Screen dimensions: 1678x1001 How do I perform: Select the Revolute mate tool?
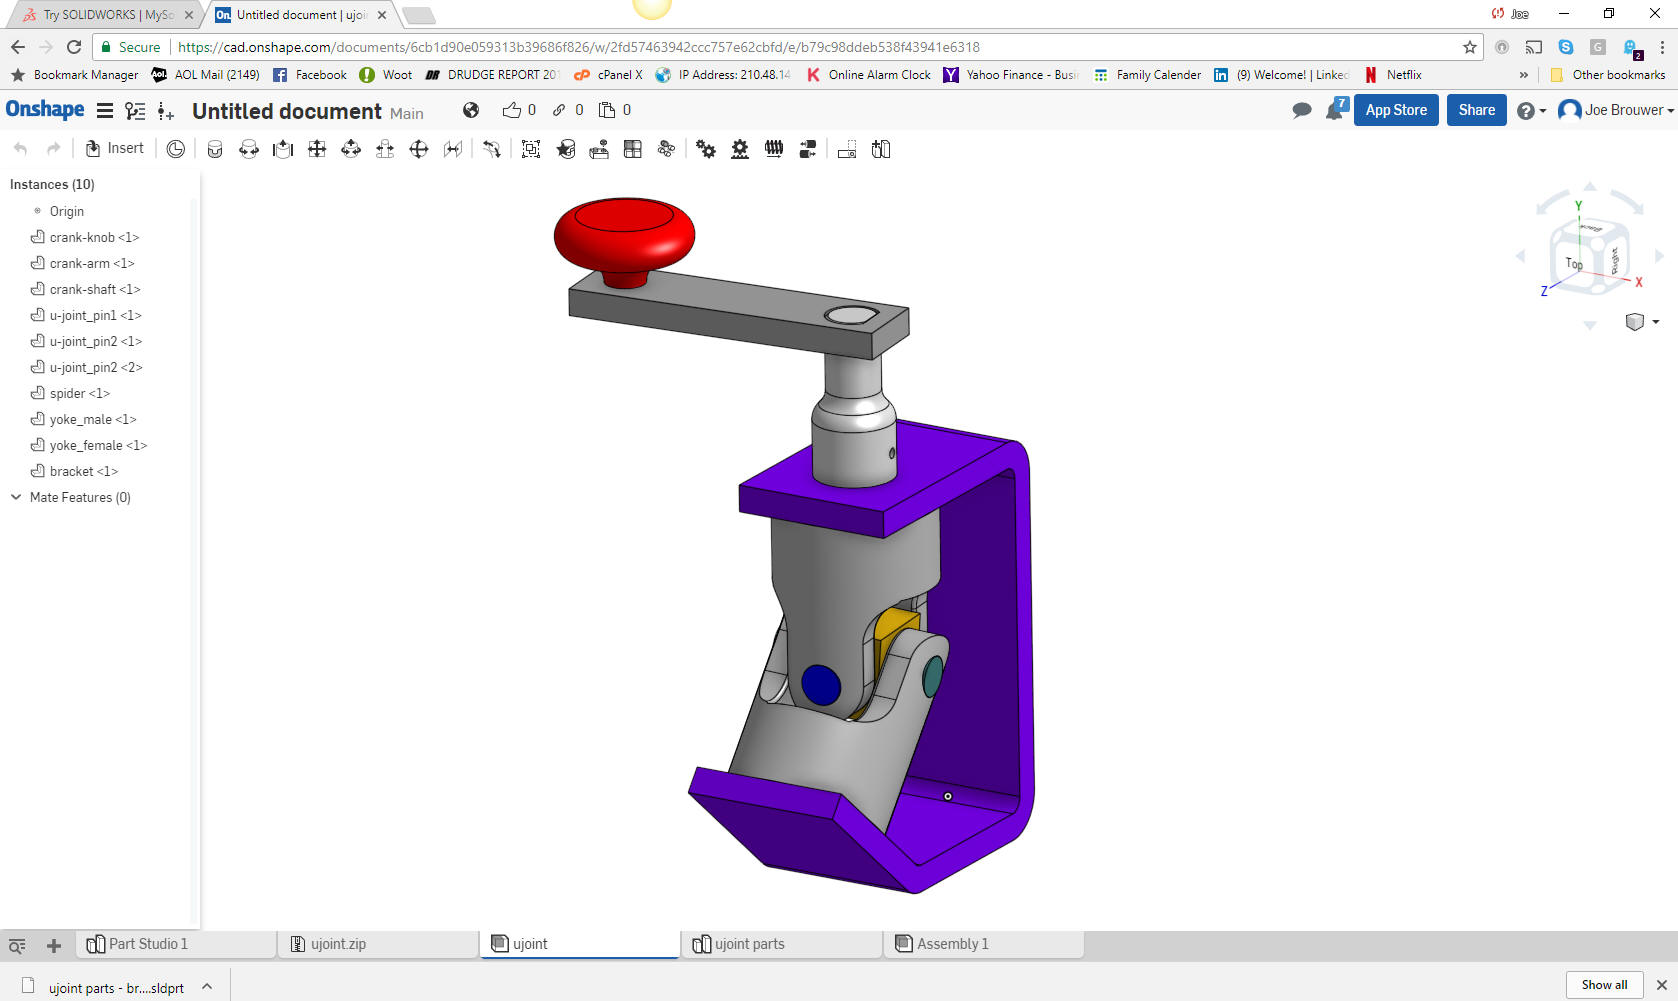pyautogui.click(x=249, y=149)
